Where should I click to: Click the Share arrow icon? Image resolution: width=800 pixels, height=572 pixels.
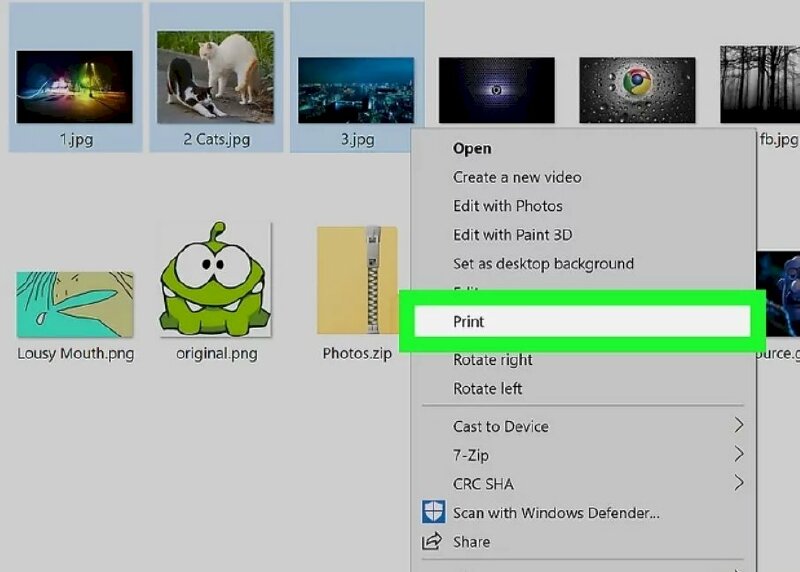pyautogui.click(x=433, y=542)
